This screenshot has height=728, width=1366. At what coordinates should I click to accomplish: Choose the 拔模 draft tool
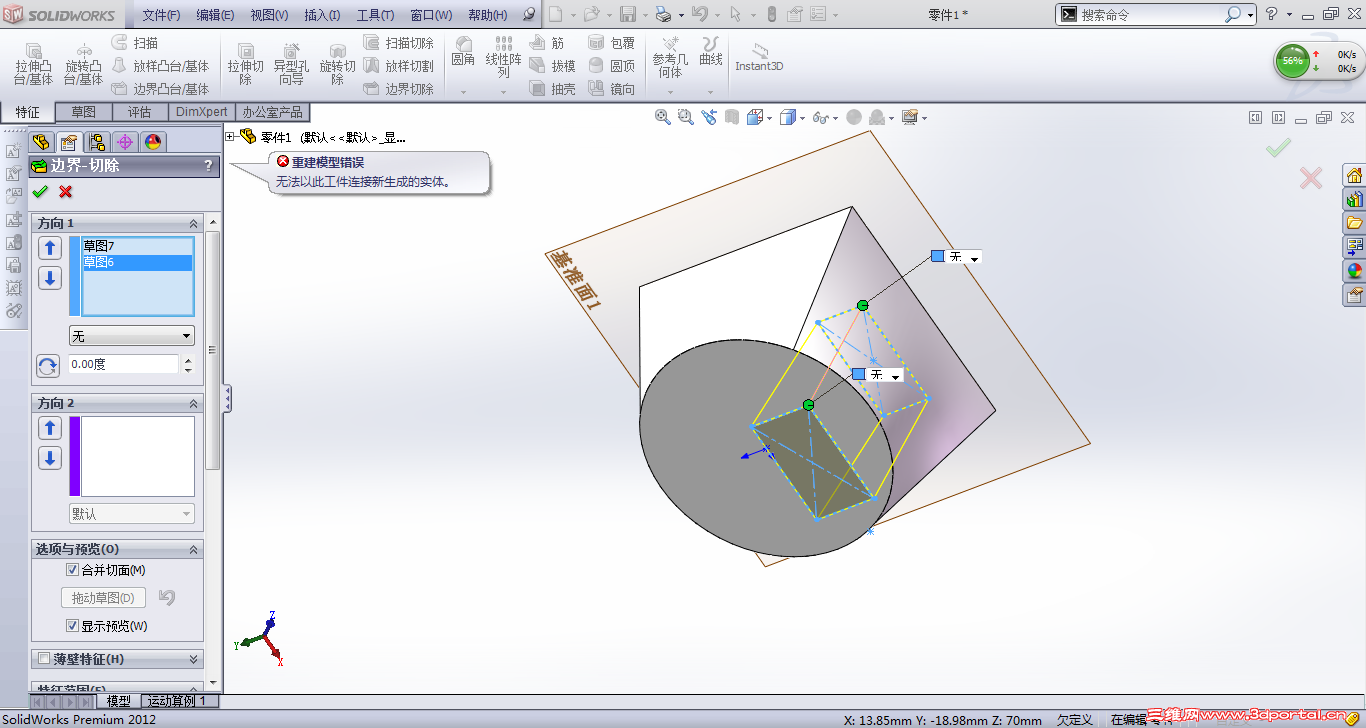coord(552,66)
